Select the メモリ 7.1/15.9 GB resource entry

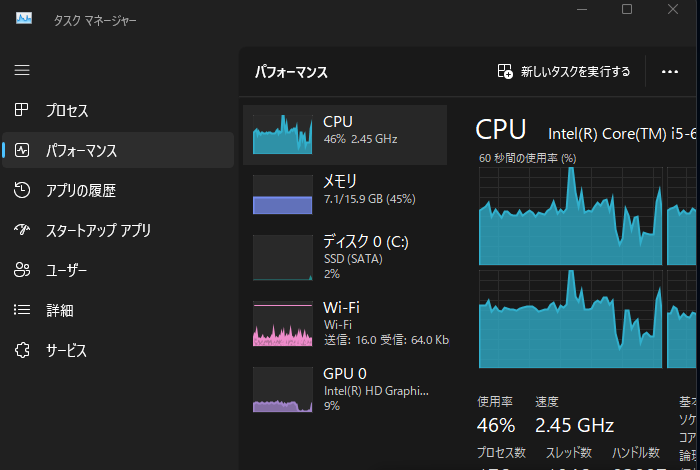pyautogui.click(x=345, y=195)
